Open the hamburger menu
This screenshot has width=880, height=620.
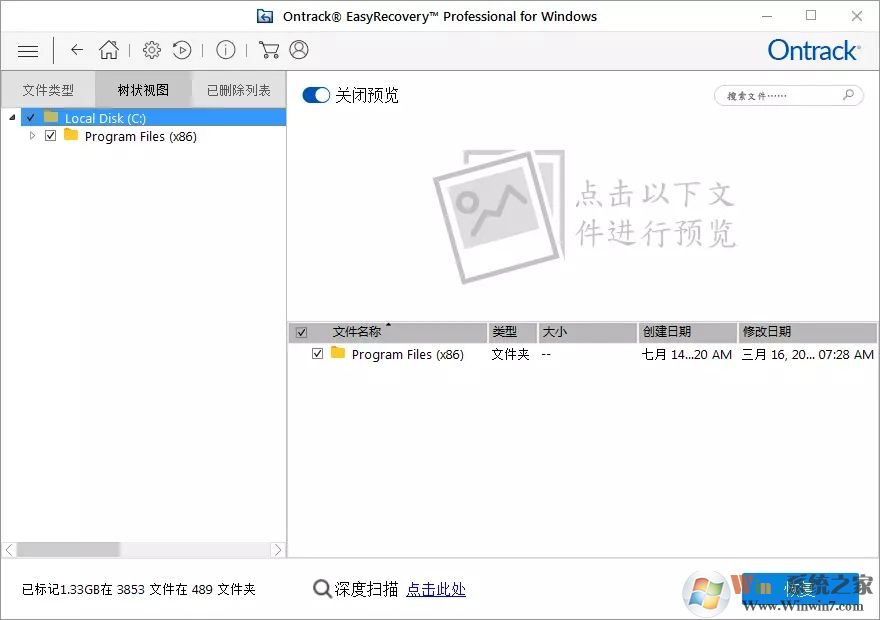pyautogui.click(x=28, y=51)
